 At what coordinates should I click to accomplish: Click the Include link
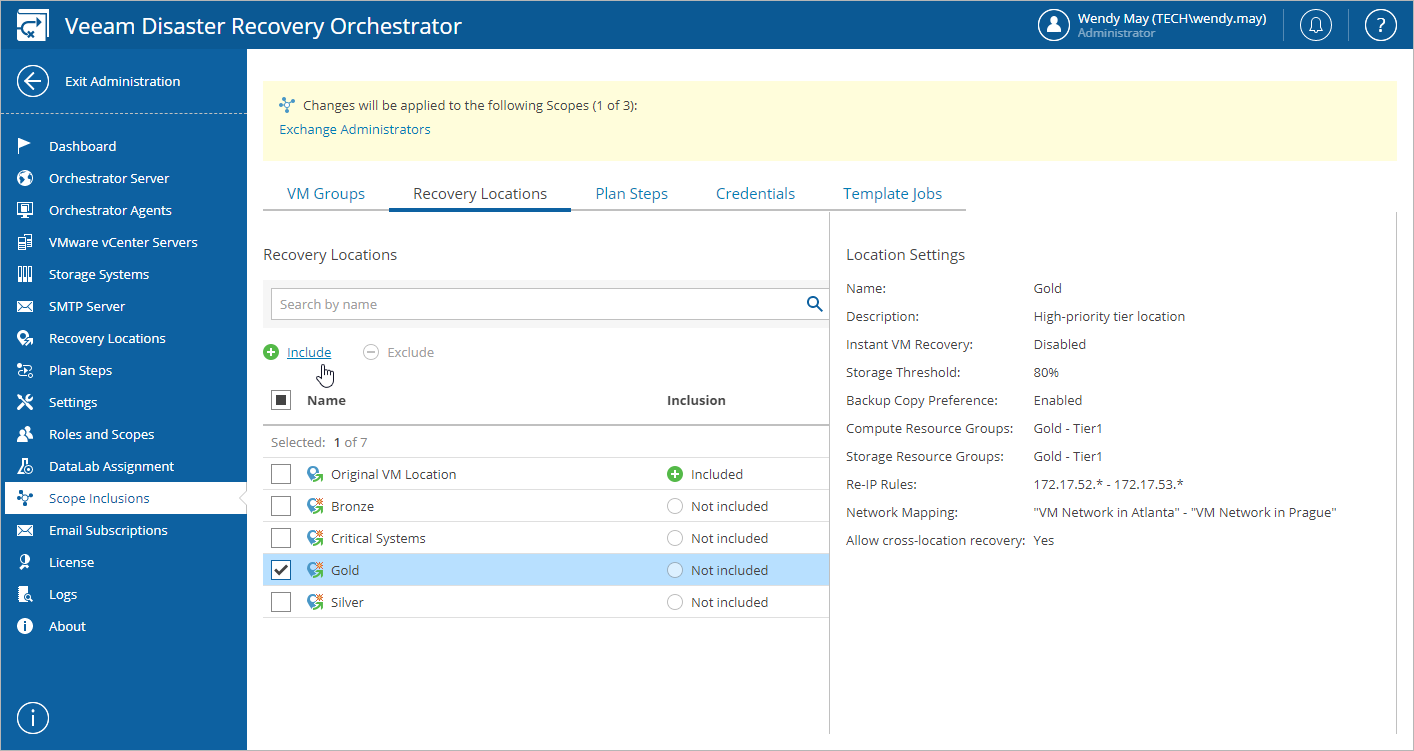309,352
